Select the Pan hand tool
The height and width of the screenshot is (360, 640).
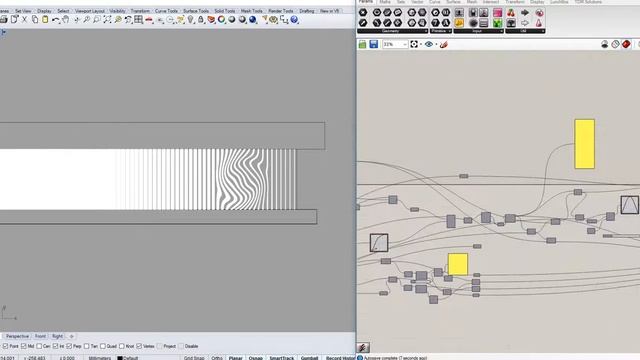click(66, 19)
